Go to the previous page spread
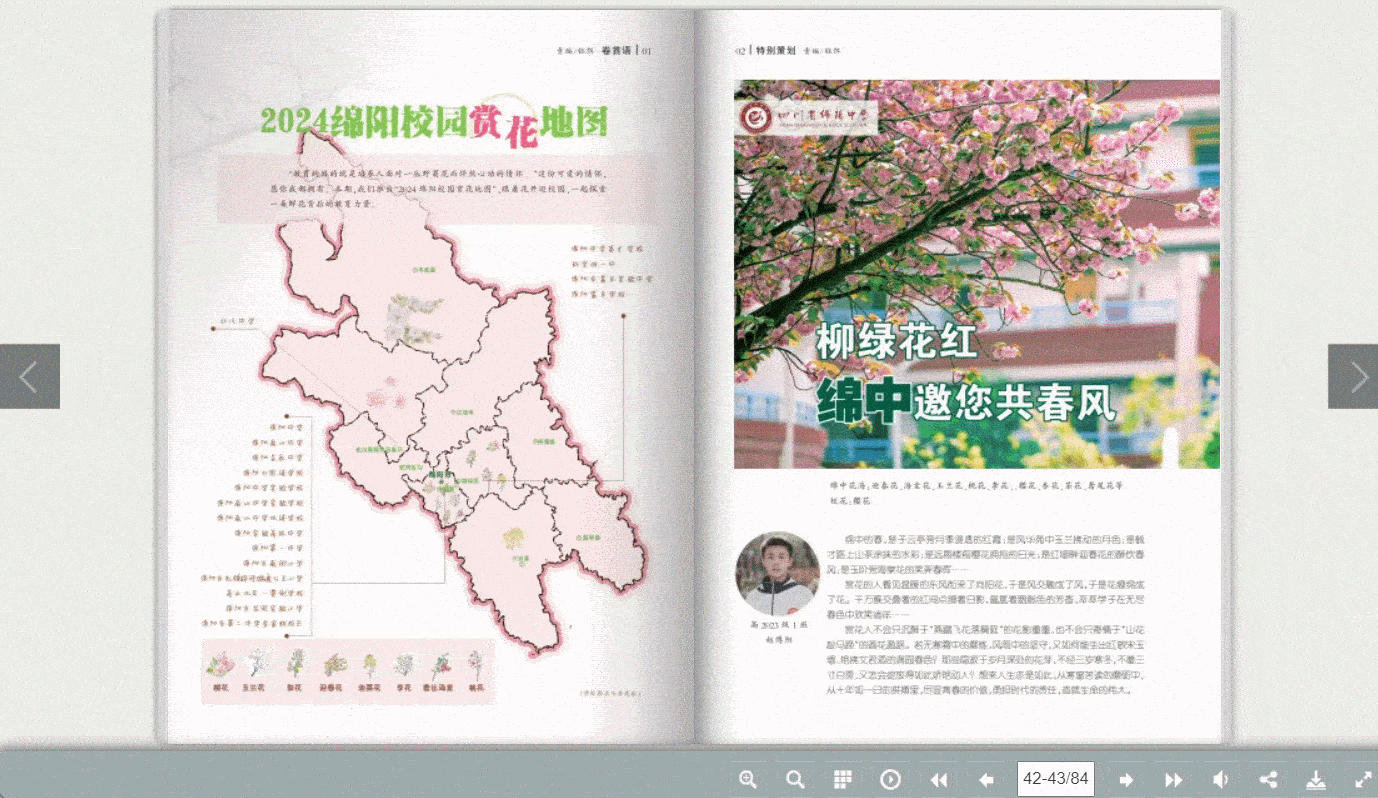Image resolution: width=1378 pixels, height=798 pixels. [986, 779]
